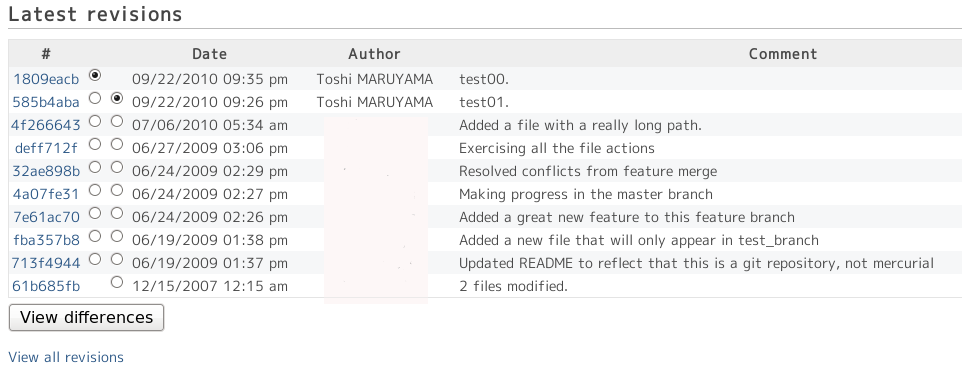Open revision 713f4944 link
Screen dimensions: 962x374
[x=46, y=263]
